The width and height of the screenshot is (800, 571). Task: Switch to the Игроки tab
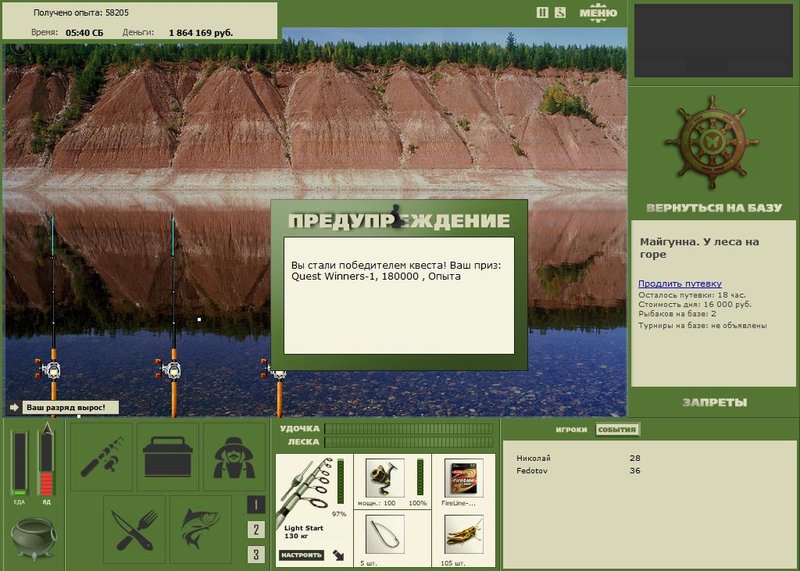point(571,430)
